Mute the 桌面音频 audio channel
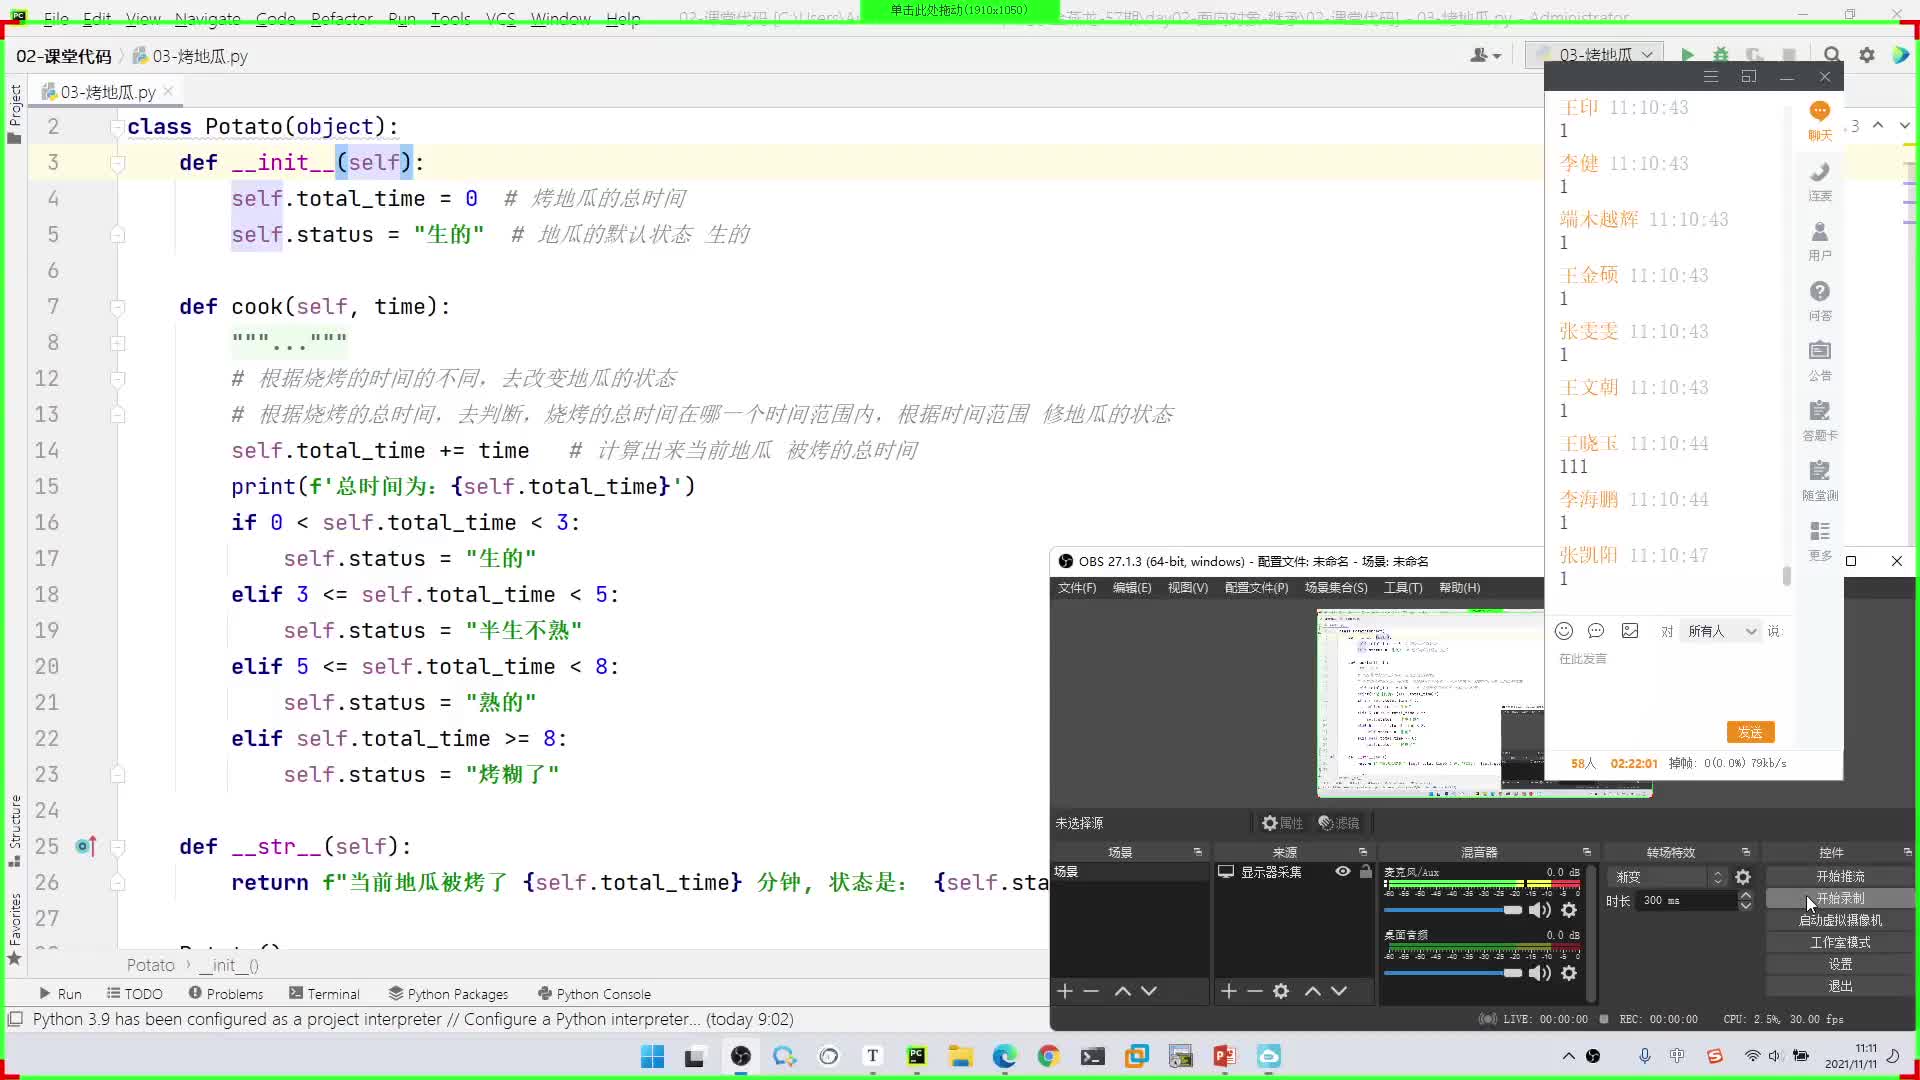Image resolution: width=1920 pixels, height=1080 pixels. click(x=1540, y=973)
